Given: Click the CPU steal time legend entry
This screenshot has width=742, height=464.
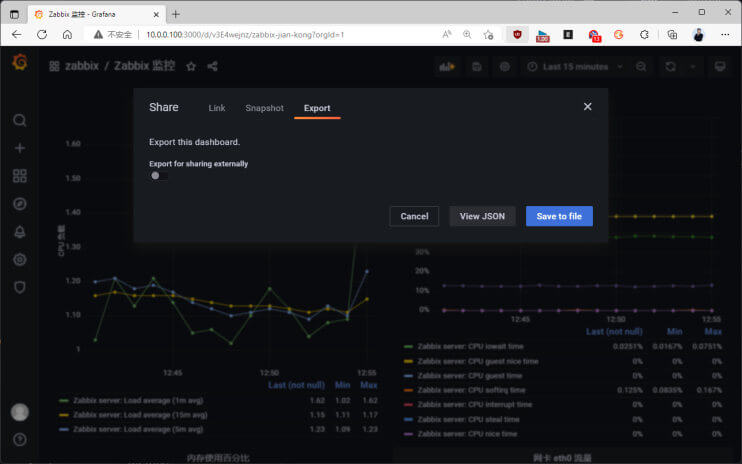Looking at the screenshot, I should pos(468,420).
